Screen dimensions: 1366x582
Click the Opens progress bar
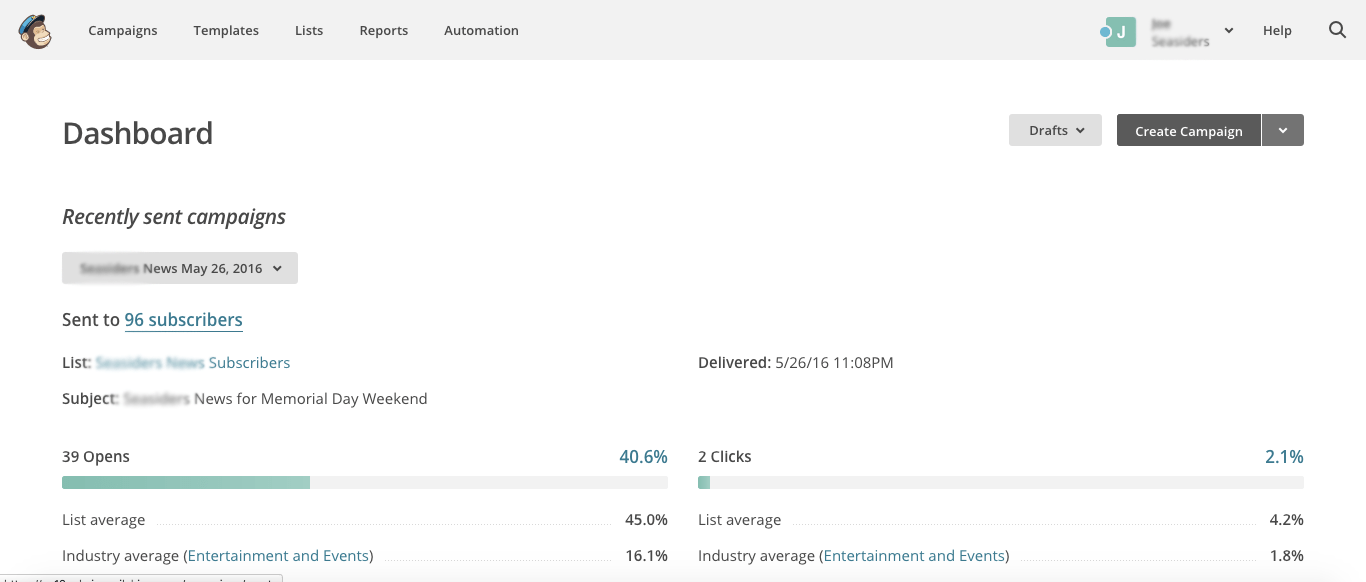tap(365, 482)
